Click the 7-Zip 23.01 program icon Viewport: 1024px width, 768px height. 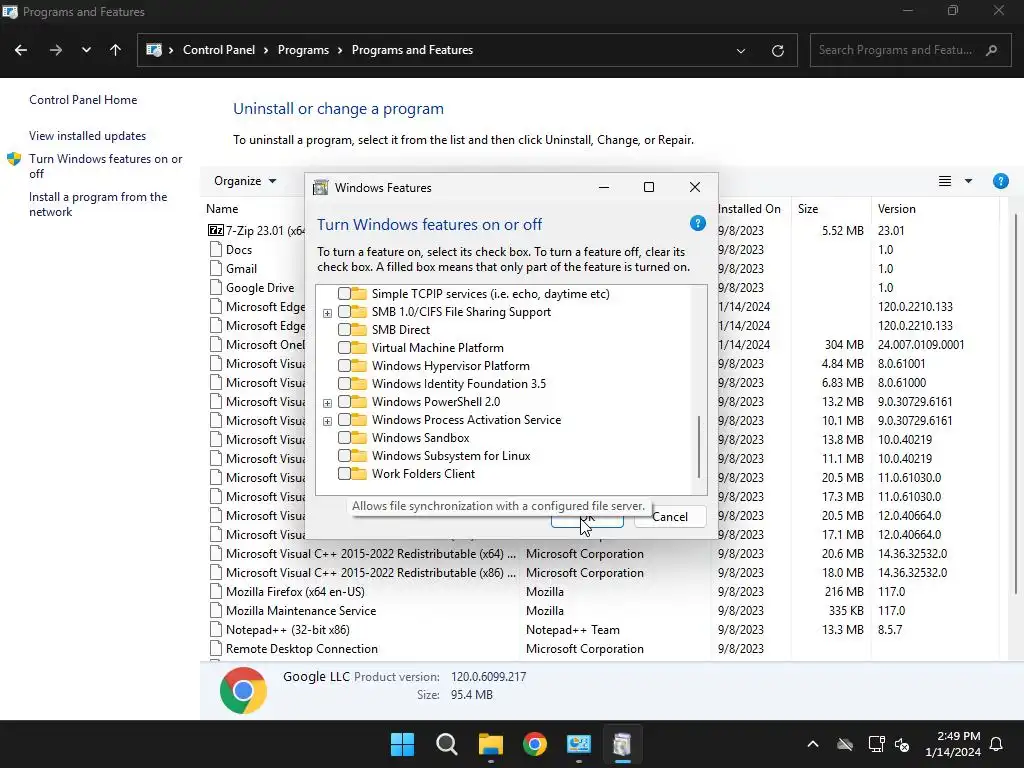coord(216,230)
